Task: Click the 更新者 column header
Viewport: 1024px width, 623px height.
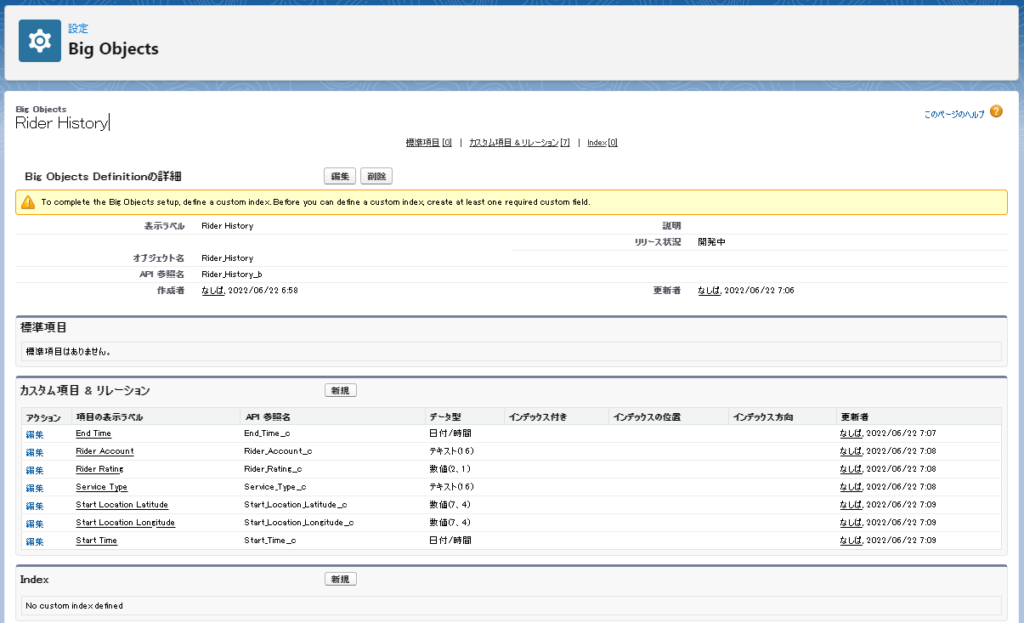Action: tap(855, 417)
